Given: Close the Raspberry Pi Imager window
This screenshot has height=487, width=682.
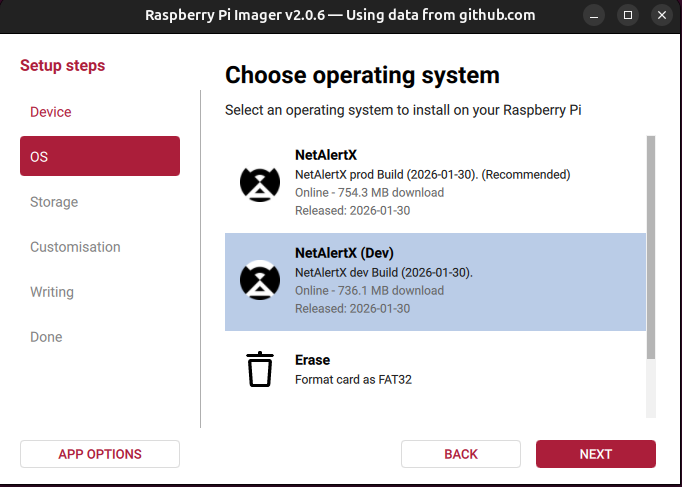Looking at the screenshot, I should click(x=662, y=15).
